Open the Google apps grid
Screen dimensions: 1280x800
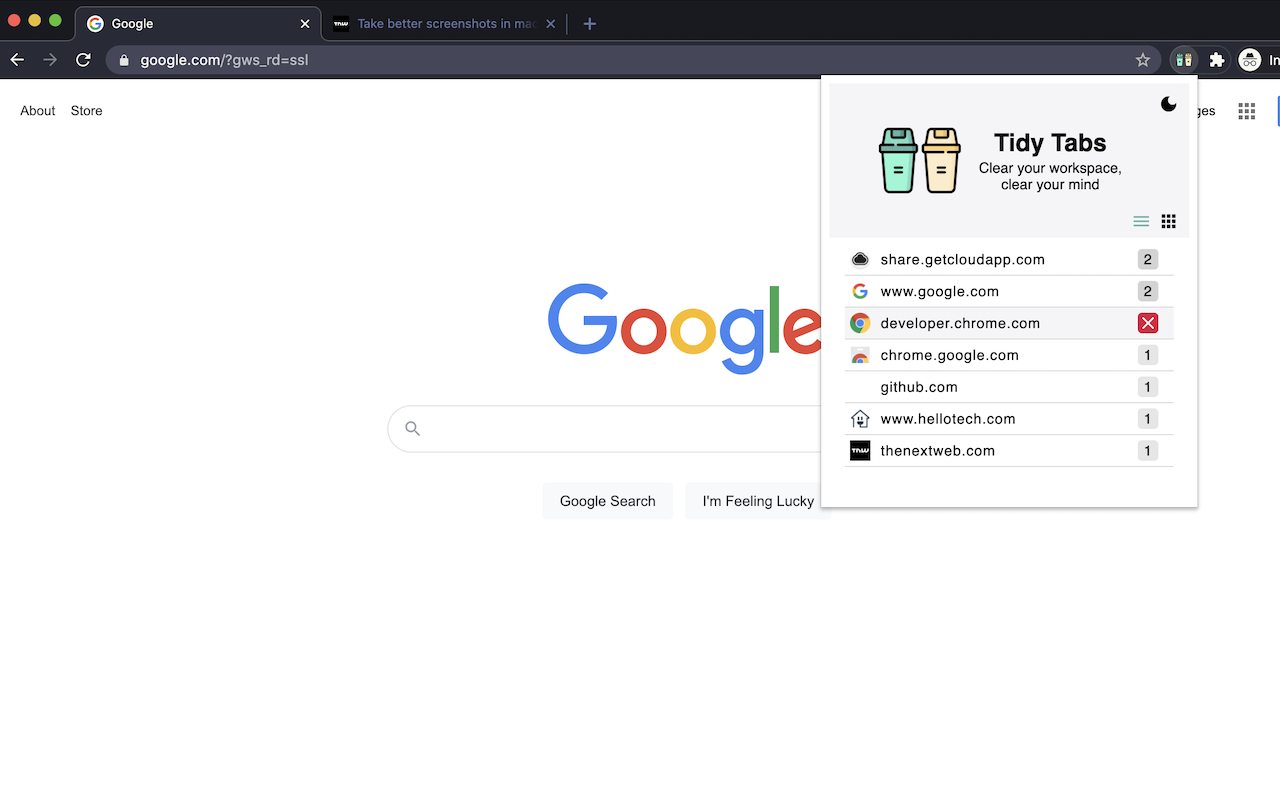tap(1246, 111)
